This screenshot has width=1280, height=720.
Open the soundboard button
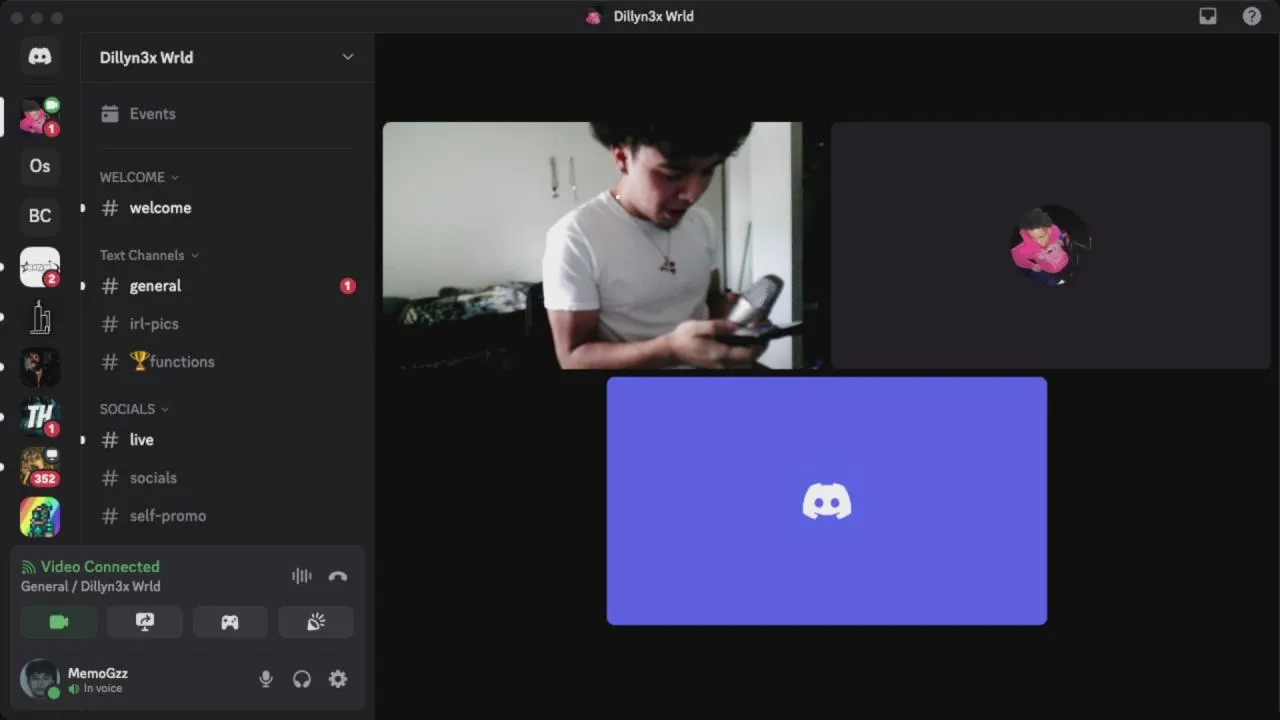click(316, 622)
